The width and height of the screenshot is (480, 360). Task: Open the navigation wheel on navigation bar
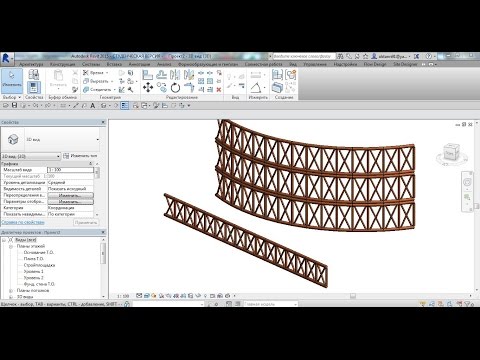pos(467,182)
